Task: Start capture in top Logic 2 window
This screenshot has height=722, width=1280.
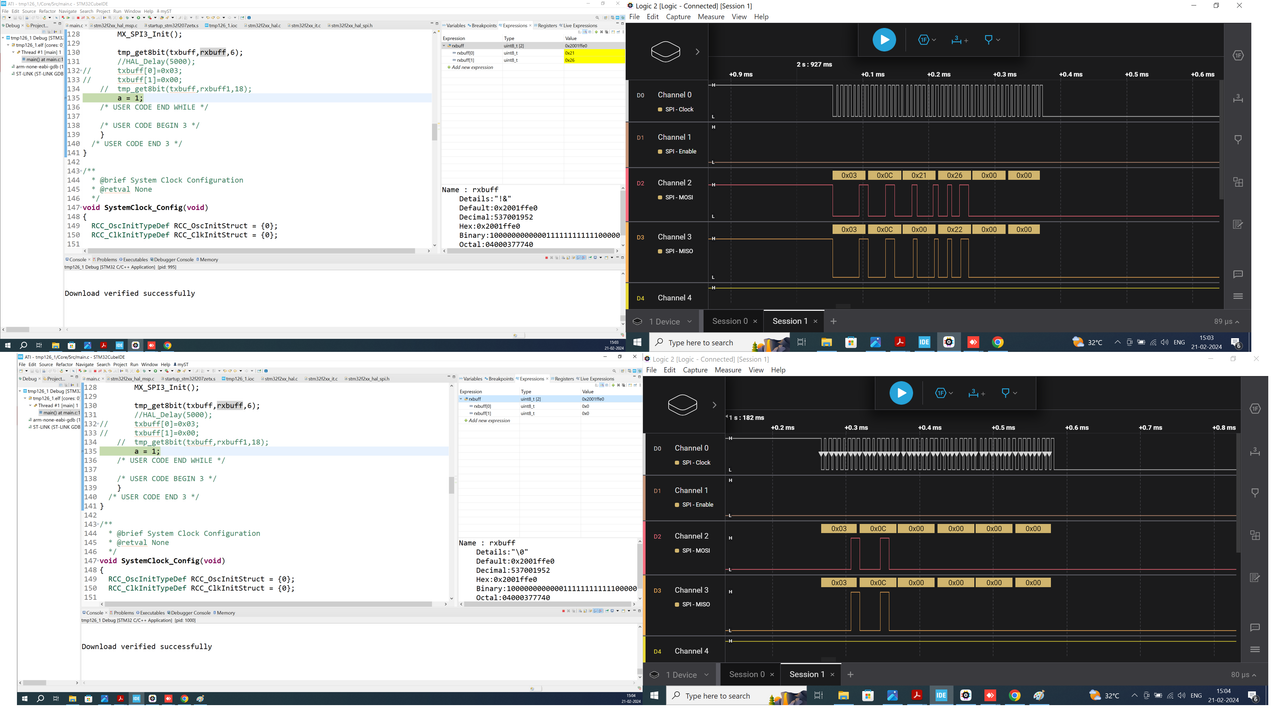Action: 884,40
